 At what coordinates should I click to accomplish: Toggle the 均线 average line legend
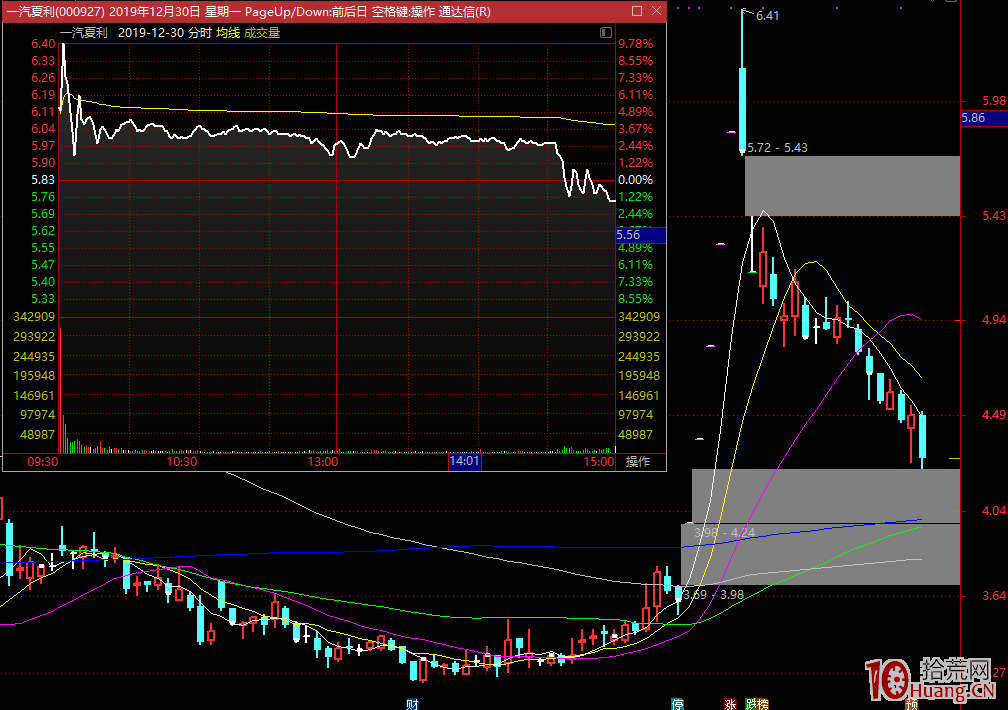point(228,33)
